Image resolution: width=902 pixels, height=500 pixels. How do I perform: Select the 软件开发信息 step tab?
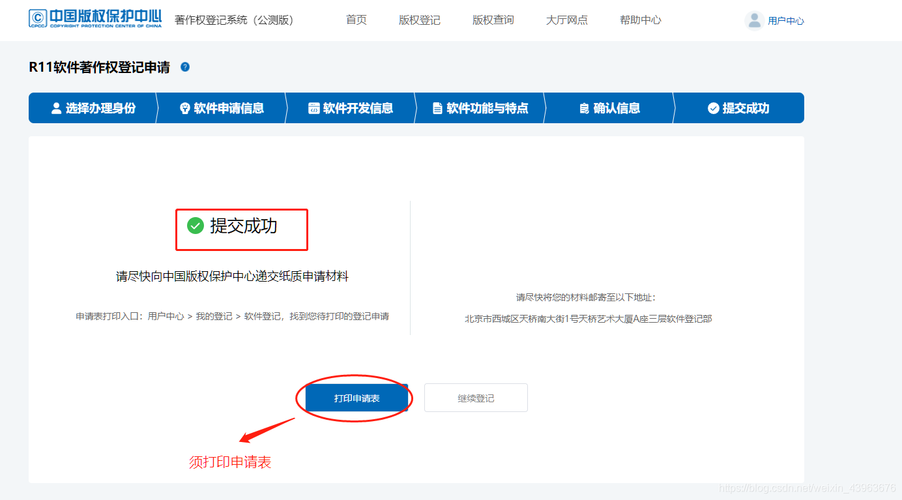(350, 108)
